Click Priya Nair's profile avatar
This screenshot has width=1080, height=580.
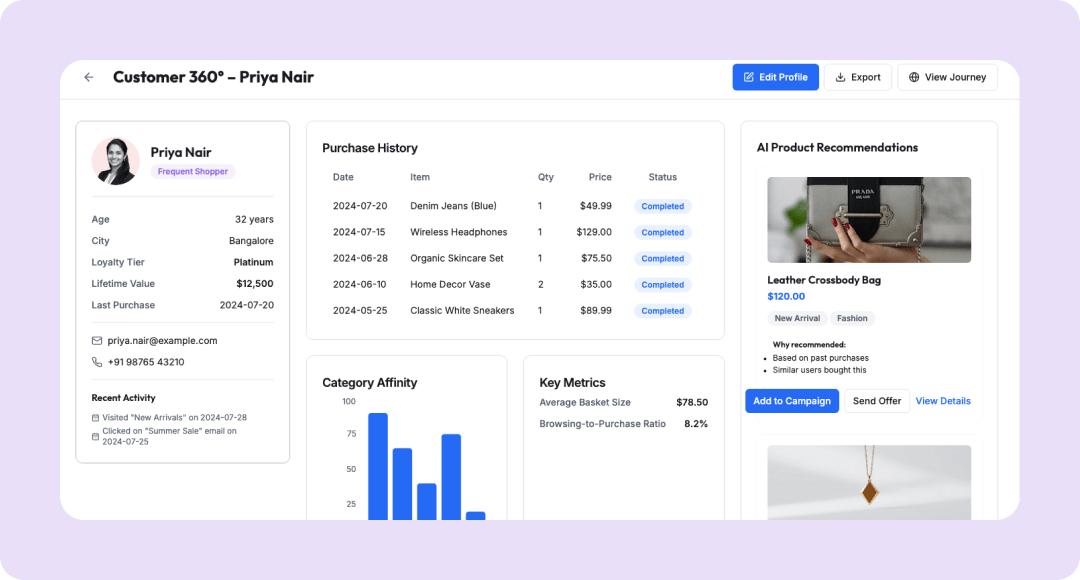coord(115,161)
